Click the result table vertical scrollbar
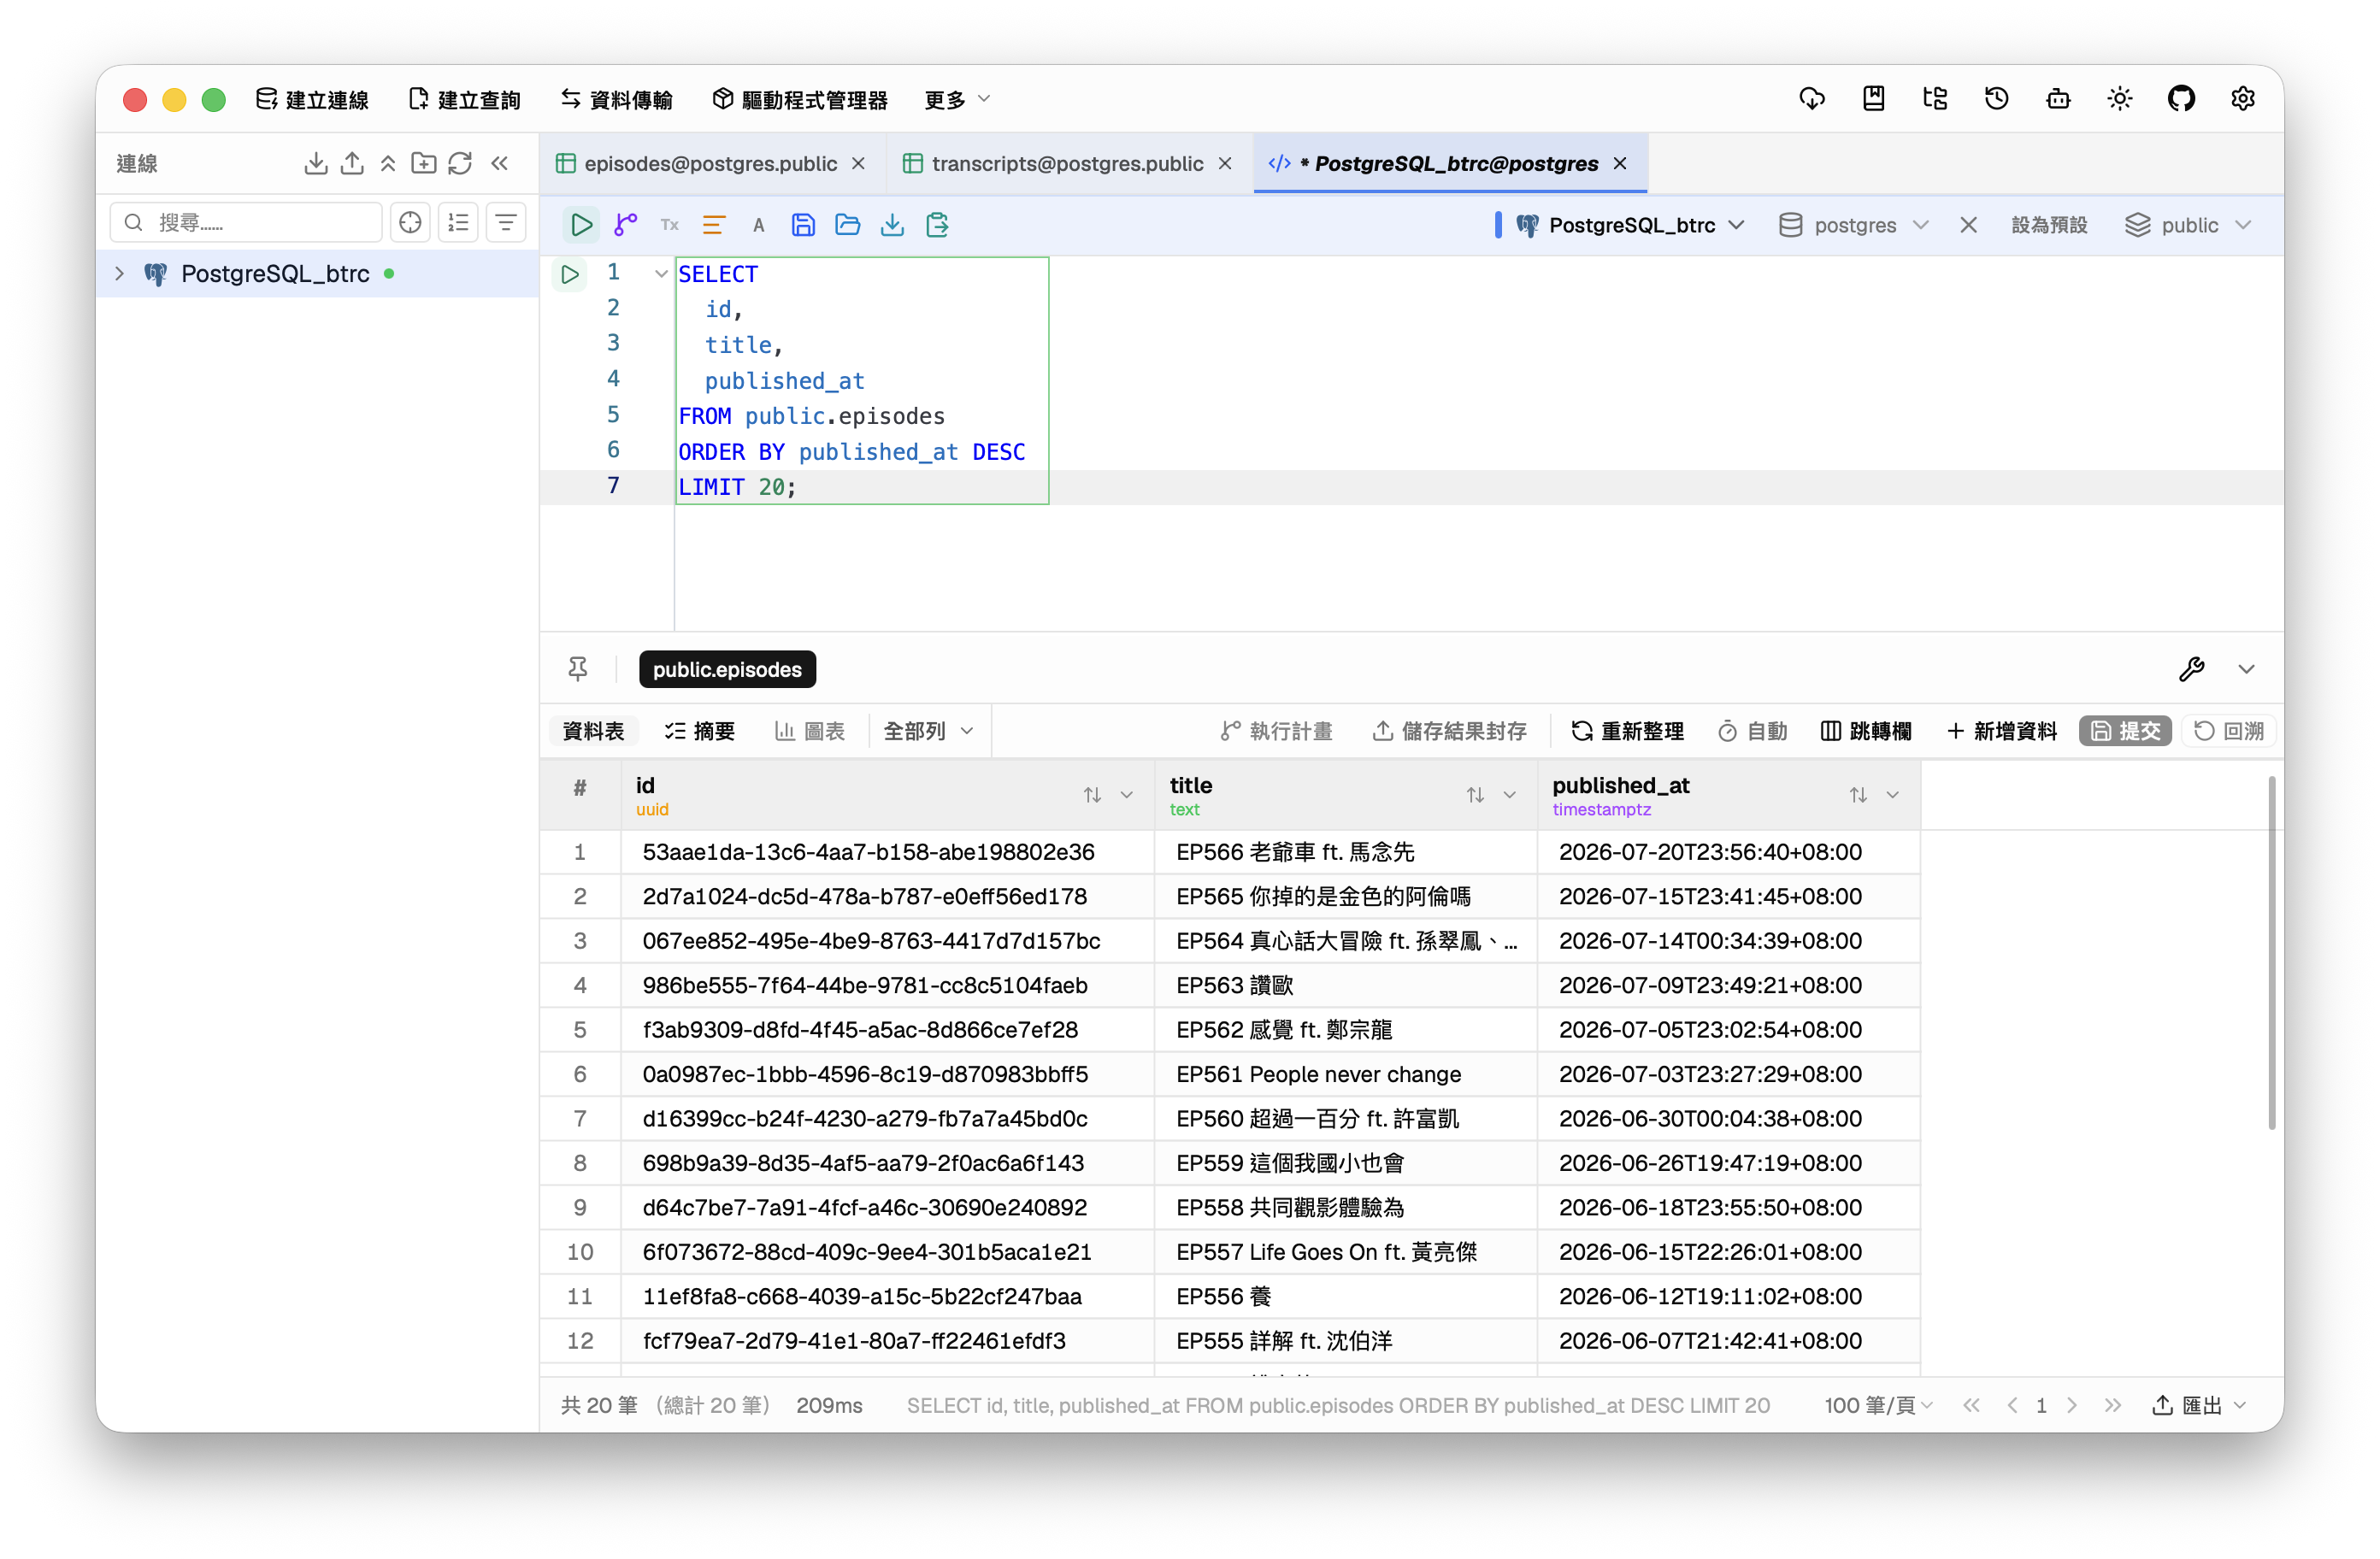The width and height of the screenshot is (2380, 1559). (x=2271, y=952)
